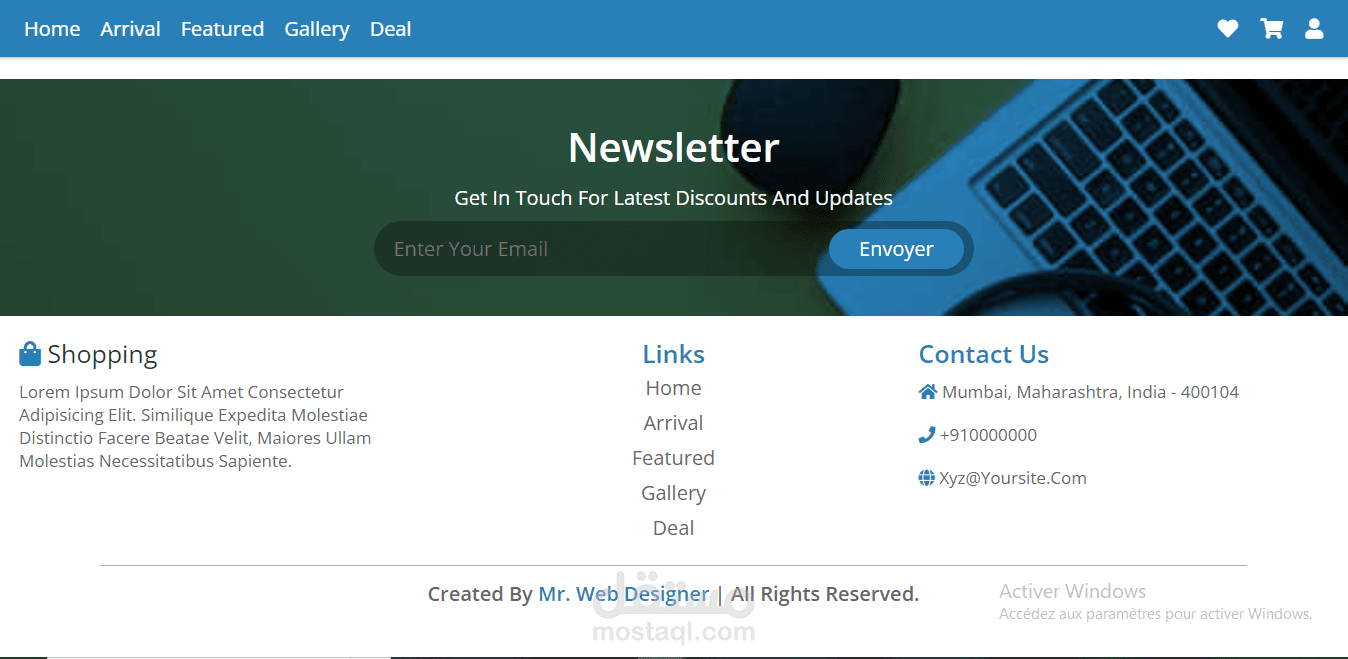Open the shopping cart icon
The height and width of the screenshot is (659, 1348).
[x=1271, y=29]
